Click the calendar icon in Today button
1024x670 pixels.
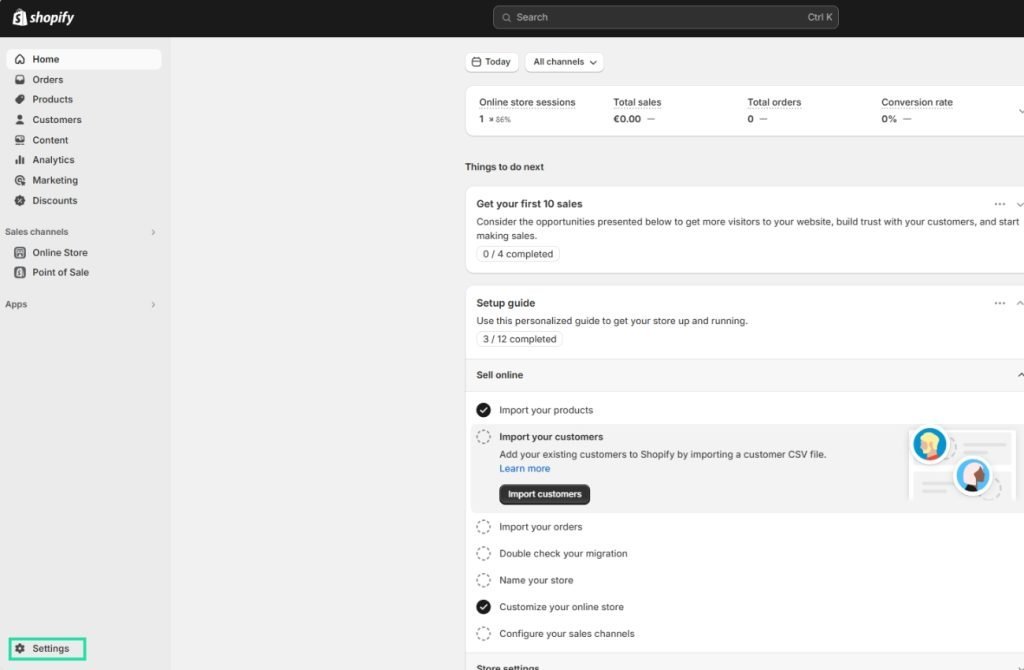[x=476, y=61]
